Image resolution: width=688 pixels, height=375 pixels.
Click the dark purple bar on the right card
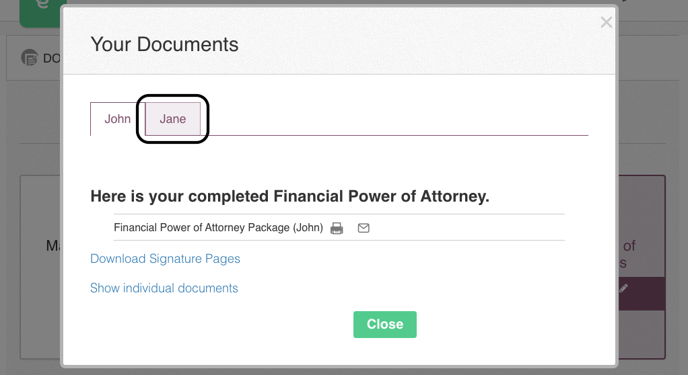pyautogui.click(x=642, y=293)
